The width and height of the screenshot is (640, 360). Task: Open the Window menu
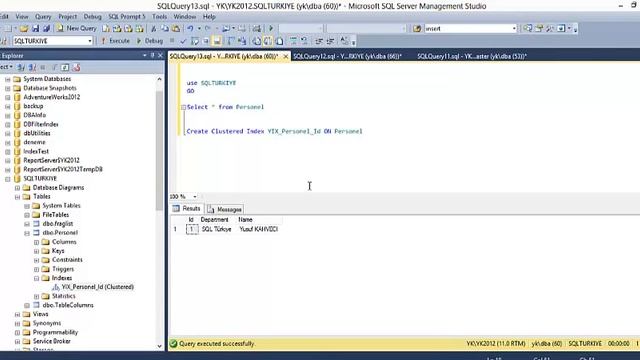tap(184, 17)
